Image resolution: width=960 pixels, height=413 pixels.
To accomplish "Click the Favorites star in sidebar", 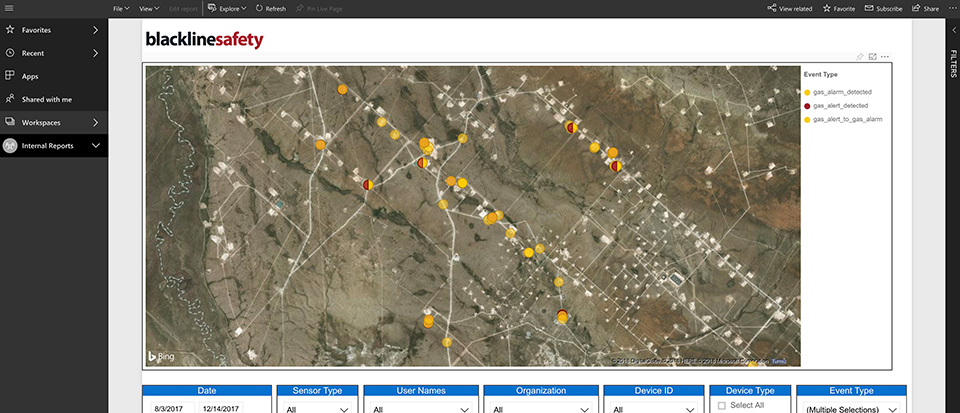I will (10, 30).
